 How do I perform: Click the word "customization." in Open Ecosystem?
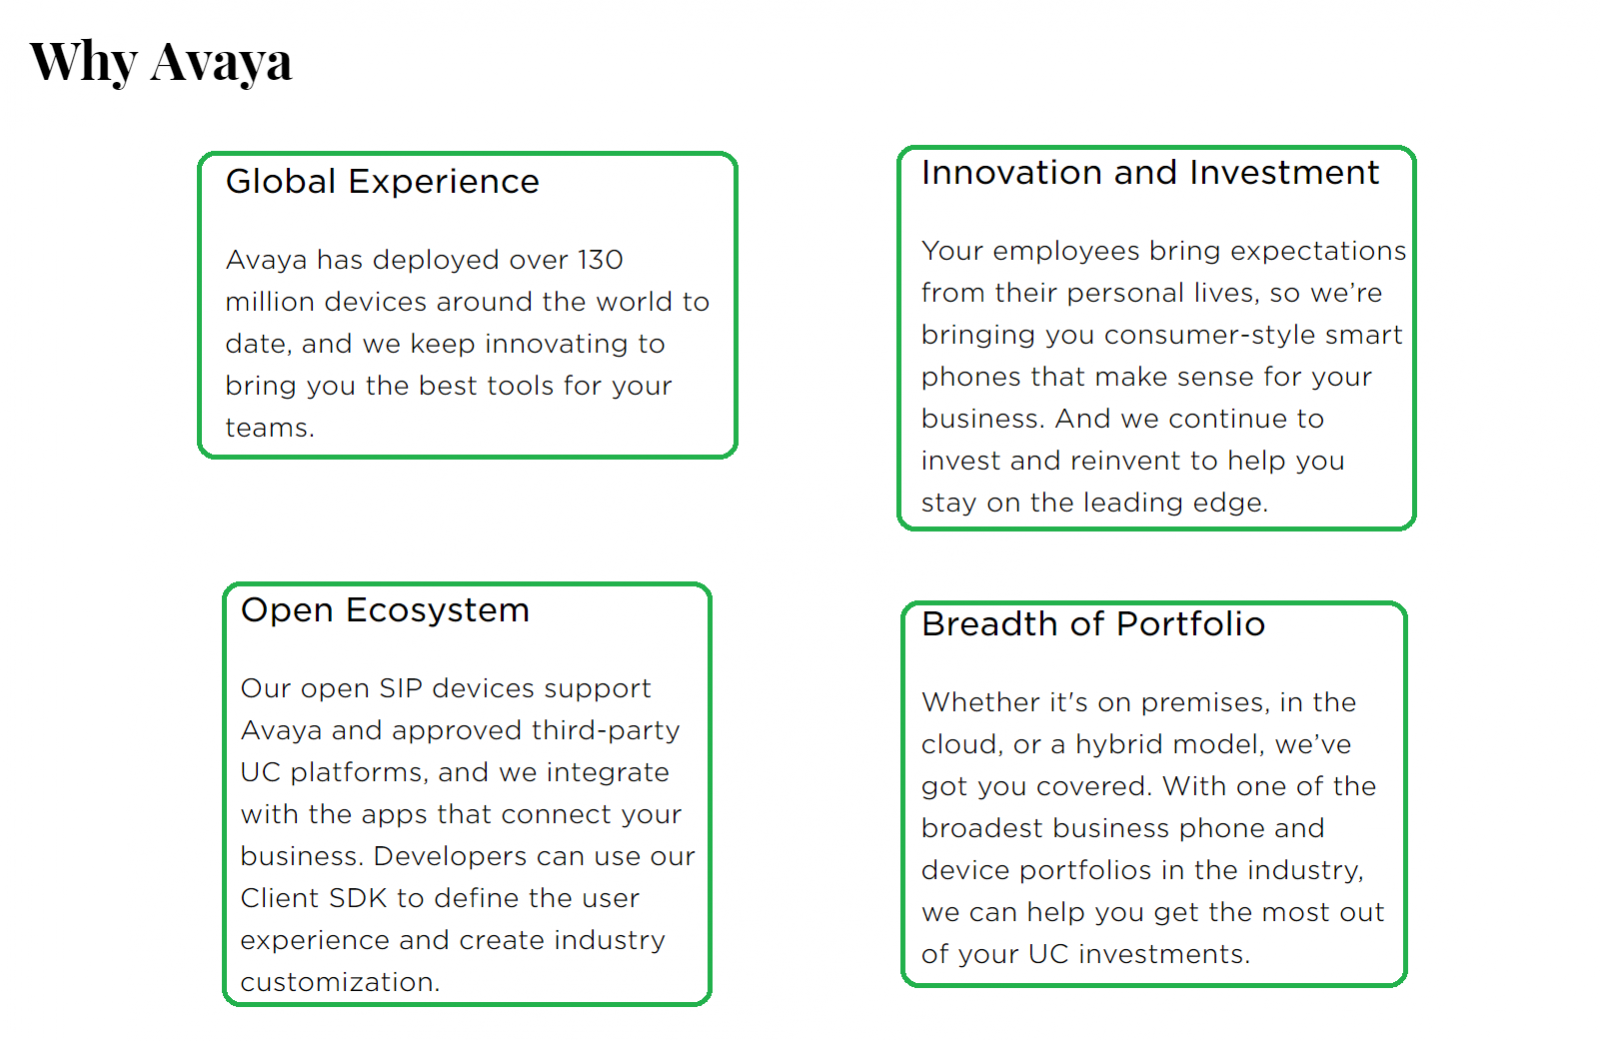(340, 983)
